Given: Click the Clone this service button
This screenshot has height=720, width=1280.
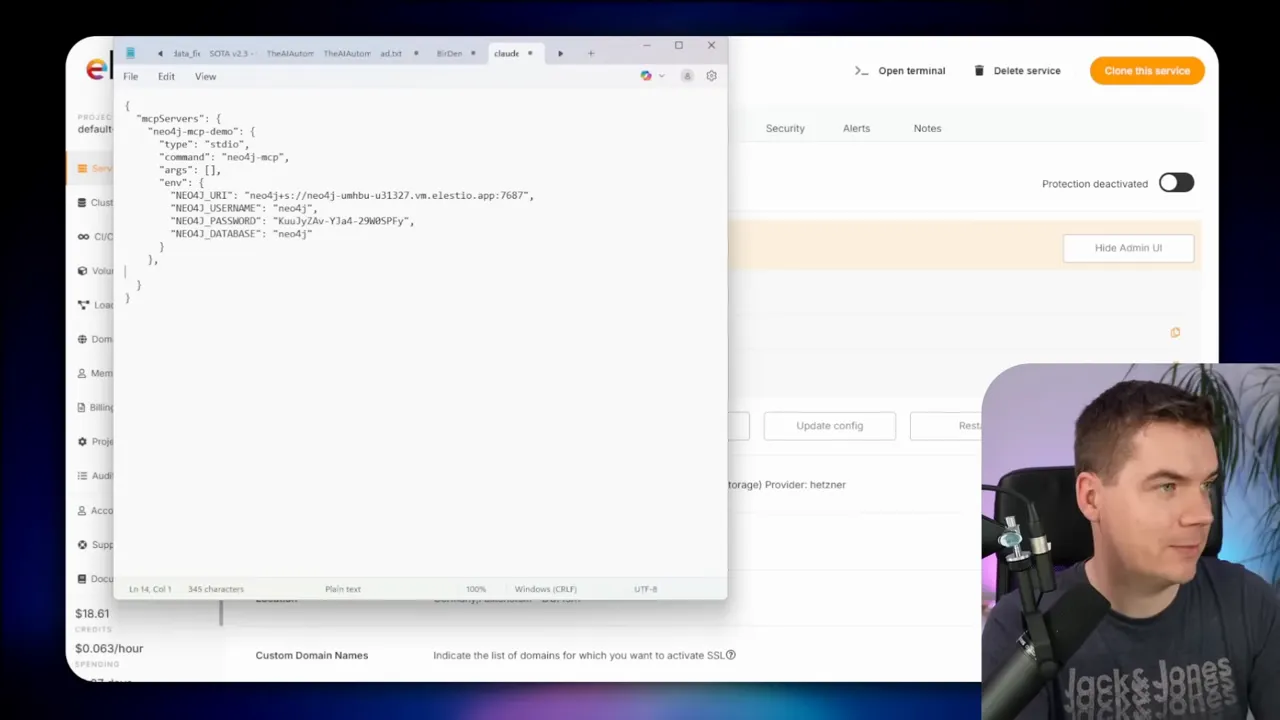Looking at the screenshot, I should click(x=1147, y=71).
